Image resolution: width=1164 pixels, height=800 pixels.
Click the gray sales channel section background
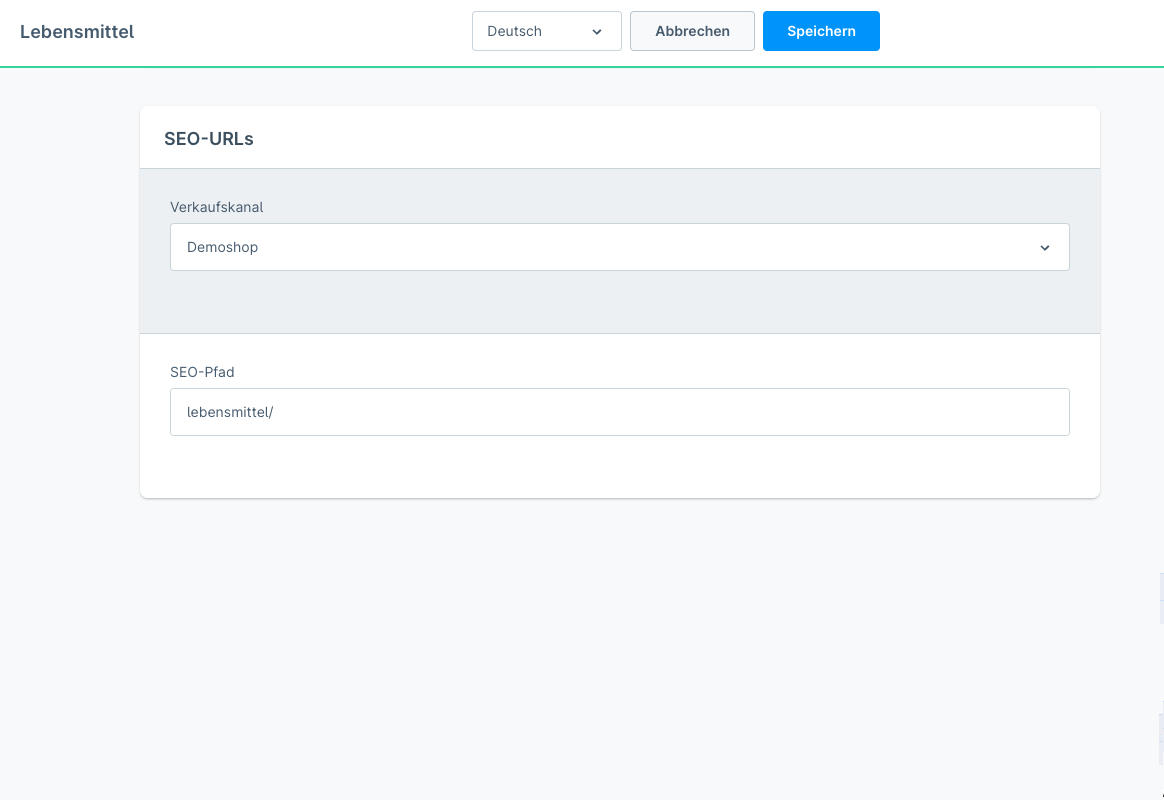pos(619,302)
